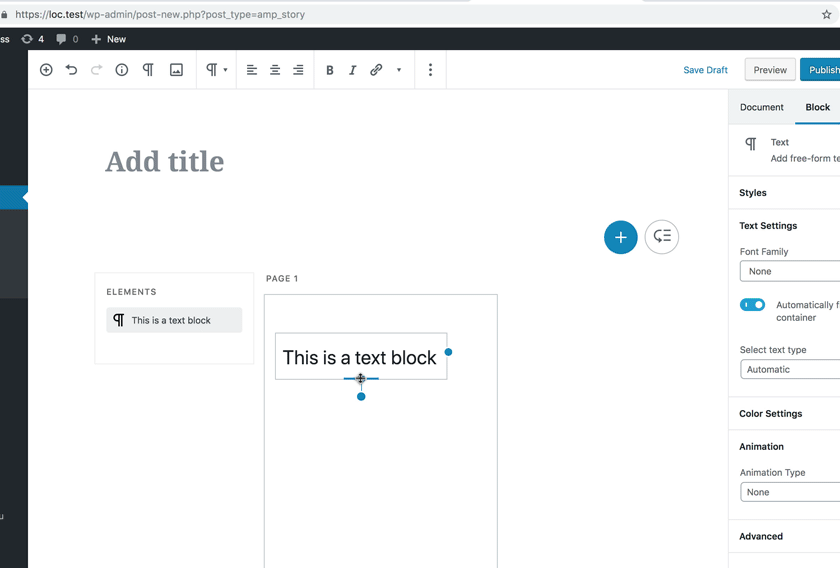Toggle bold formatting
The width and height of the screenshot is (840, 568).
tap(329, 70)
